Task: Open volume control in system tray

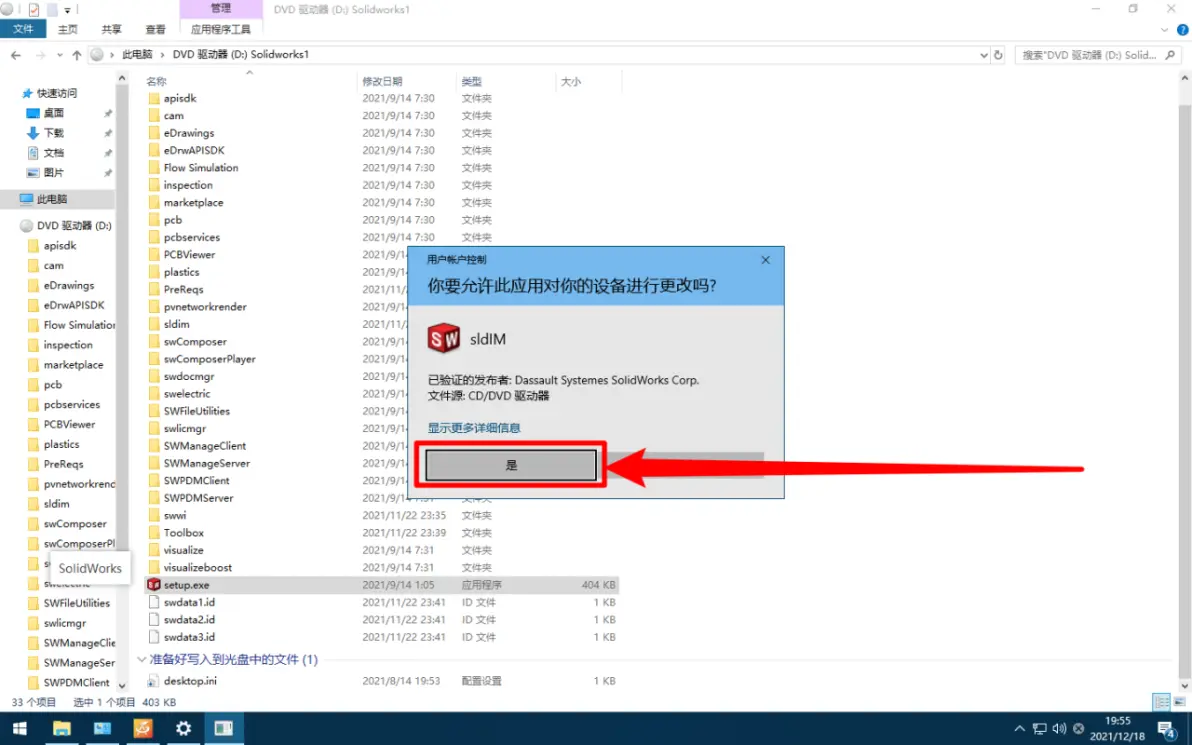Action: click(1059, 729)
